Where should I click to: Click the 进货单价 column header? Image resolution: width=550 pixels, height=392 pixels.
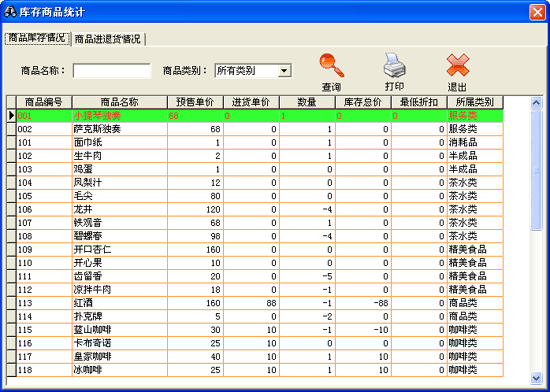tap(251, 102)
